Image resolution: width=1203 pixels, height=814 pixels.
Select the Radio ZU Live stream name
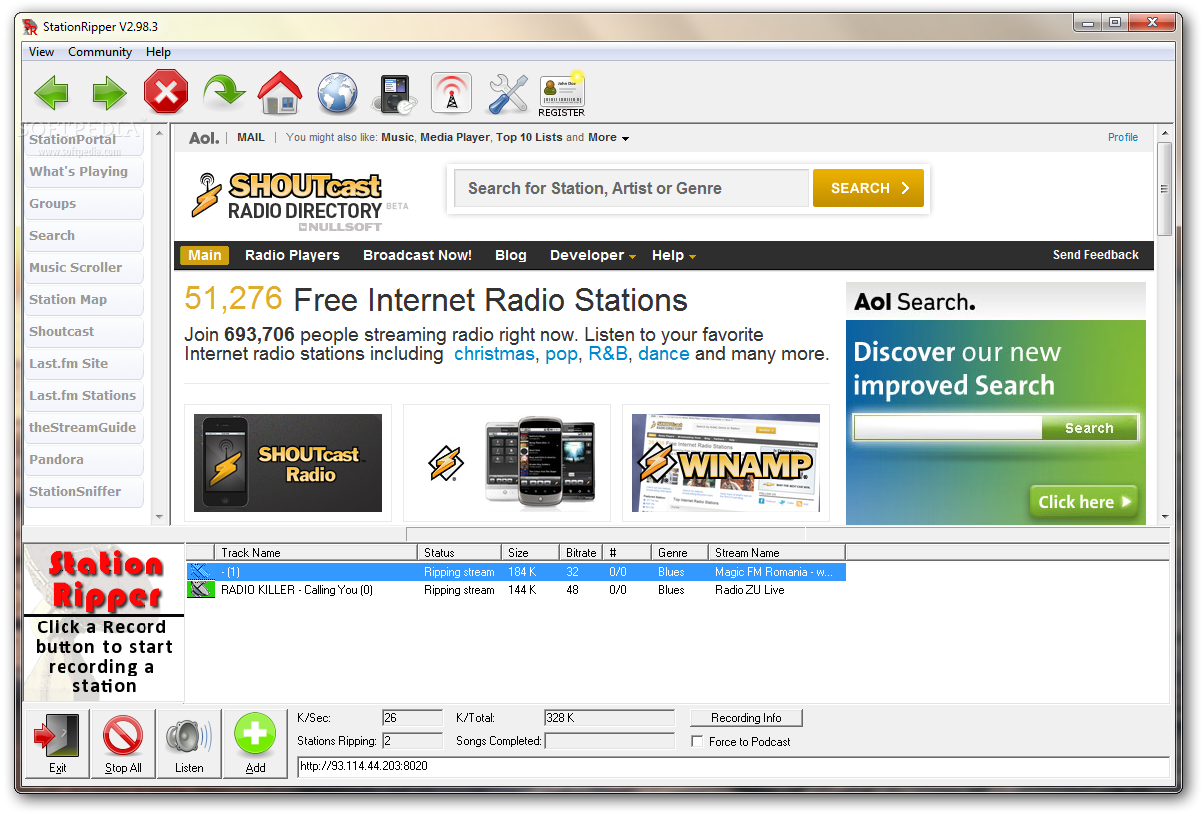750,590
